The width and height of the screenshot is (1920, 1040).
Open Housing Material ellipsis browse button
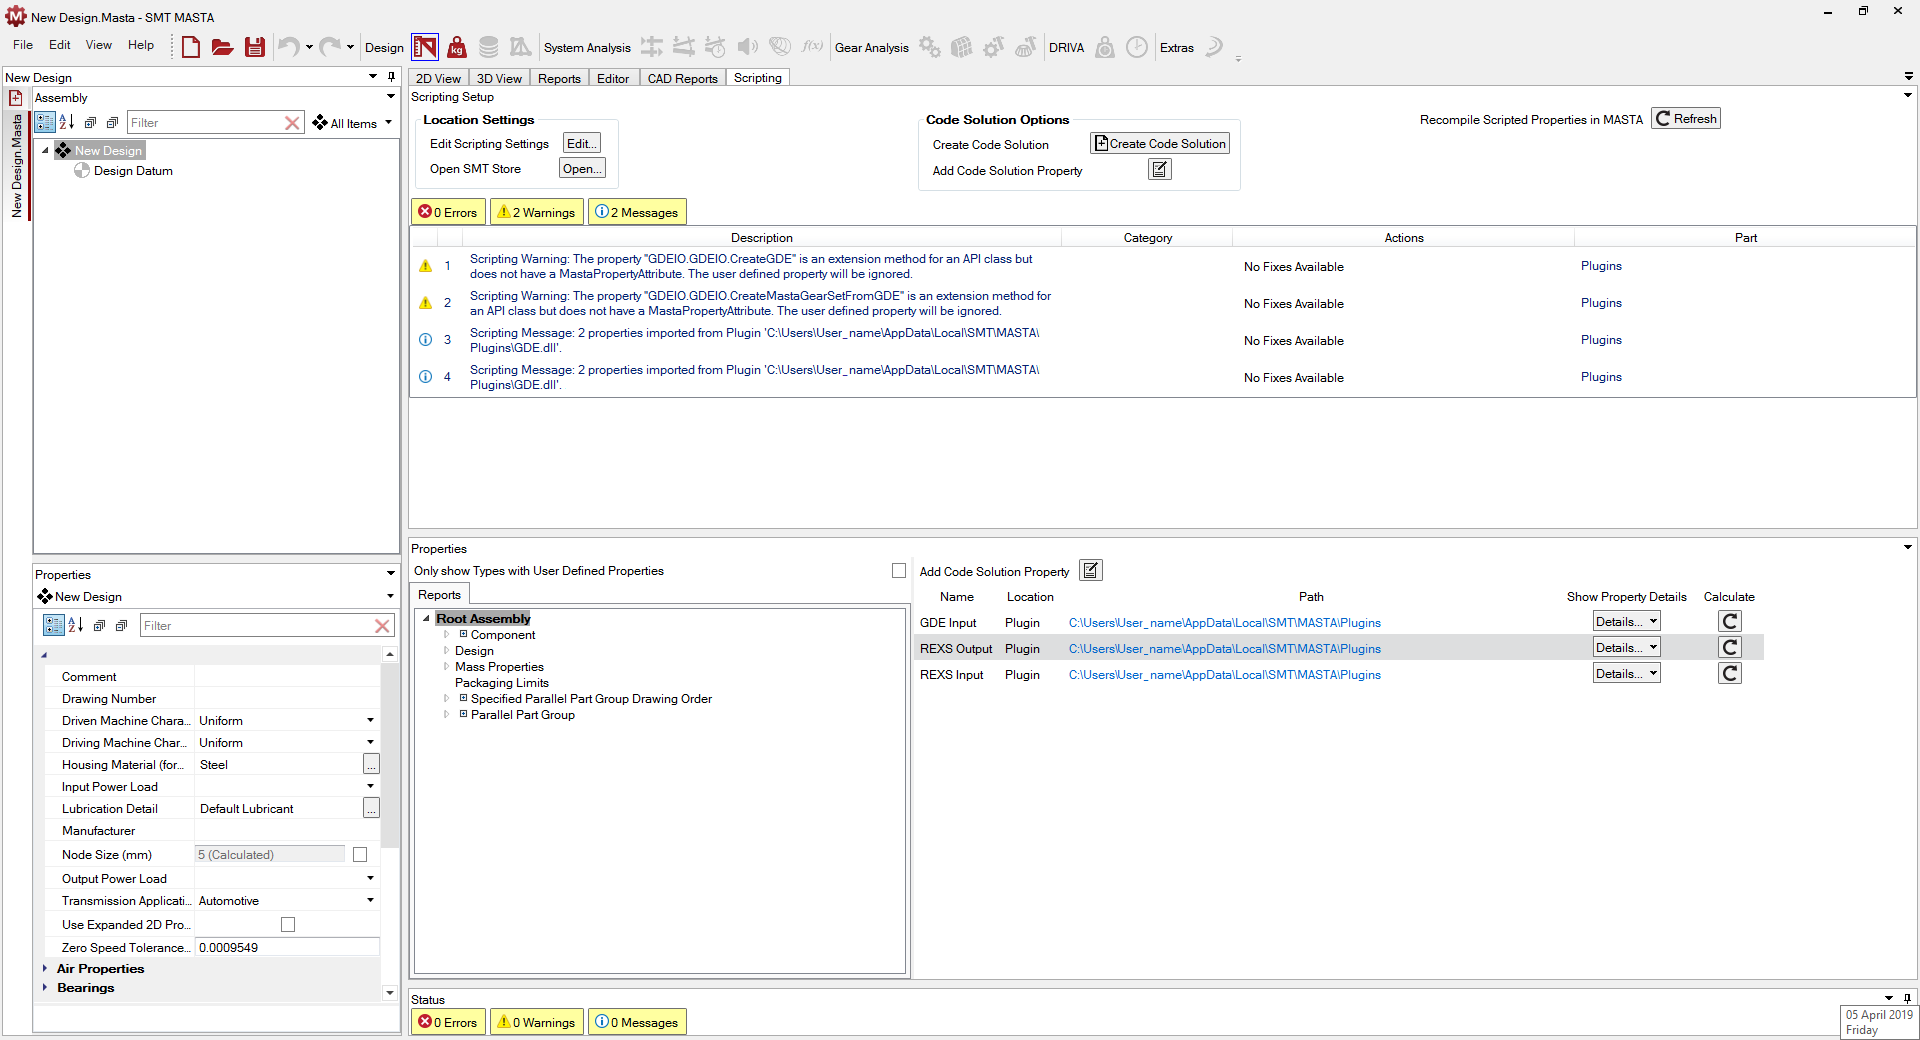[x=371, y=765]
